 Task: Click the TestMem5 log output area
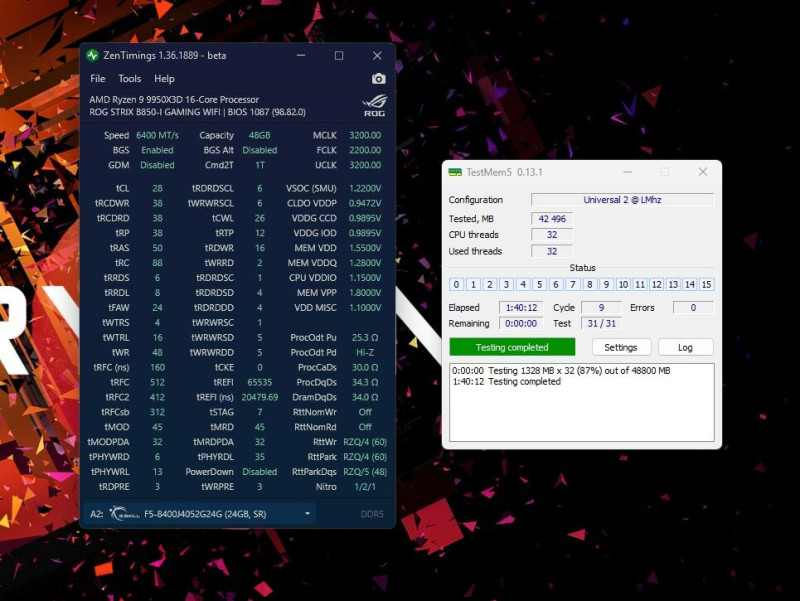[582, 402]
